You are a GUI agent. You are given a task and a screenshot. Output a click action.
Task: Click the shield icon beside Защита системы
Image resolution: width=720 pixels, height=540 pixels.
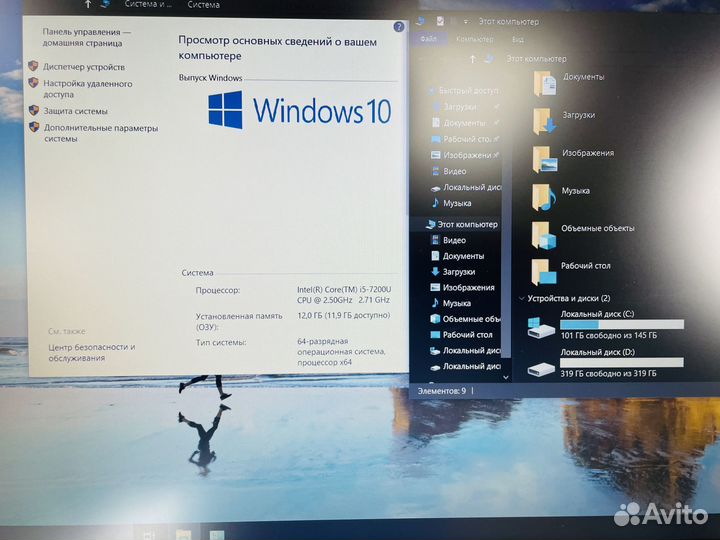[34, 110]
